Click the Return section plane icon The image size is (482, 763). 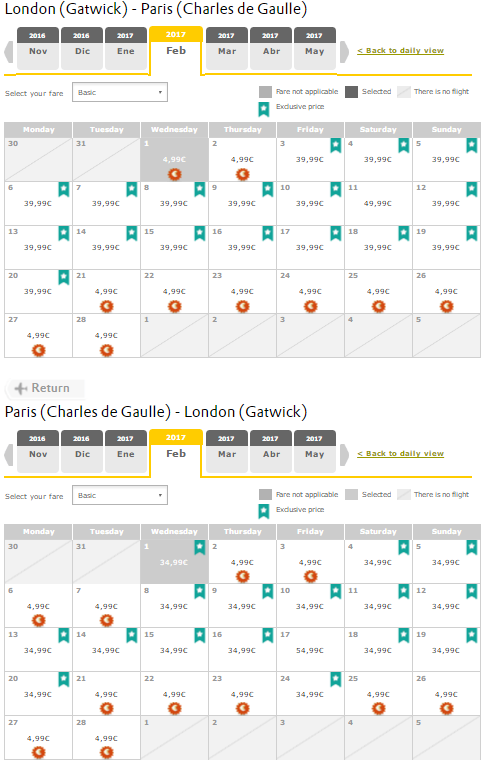pos(20,388)
